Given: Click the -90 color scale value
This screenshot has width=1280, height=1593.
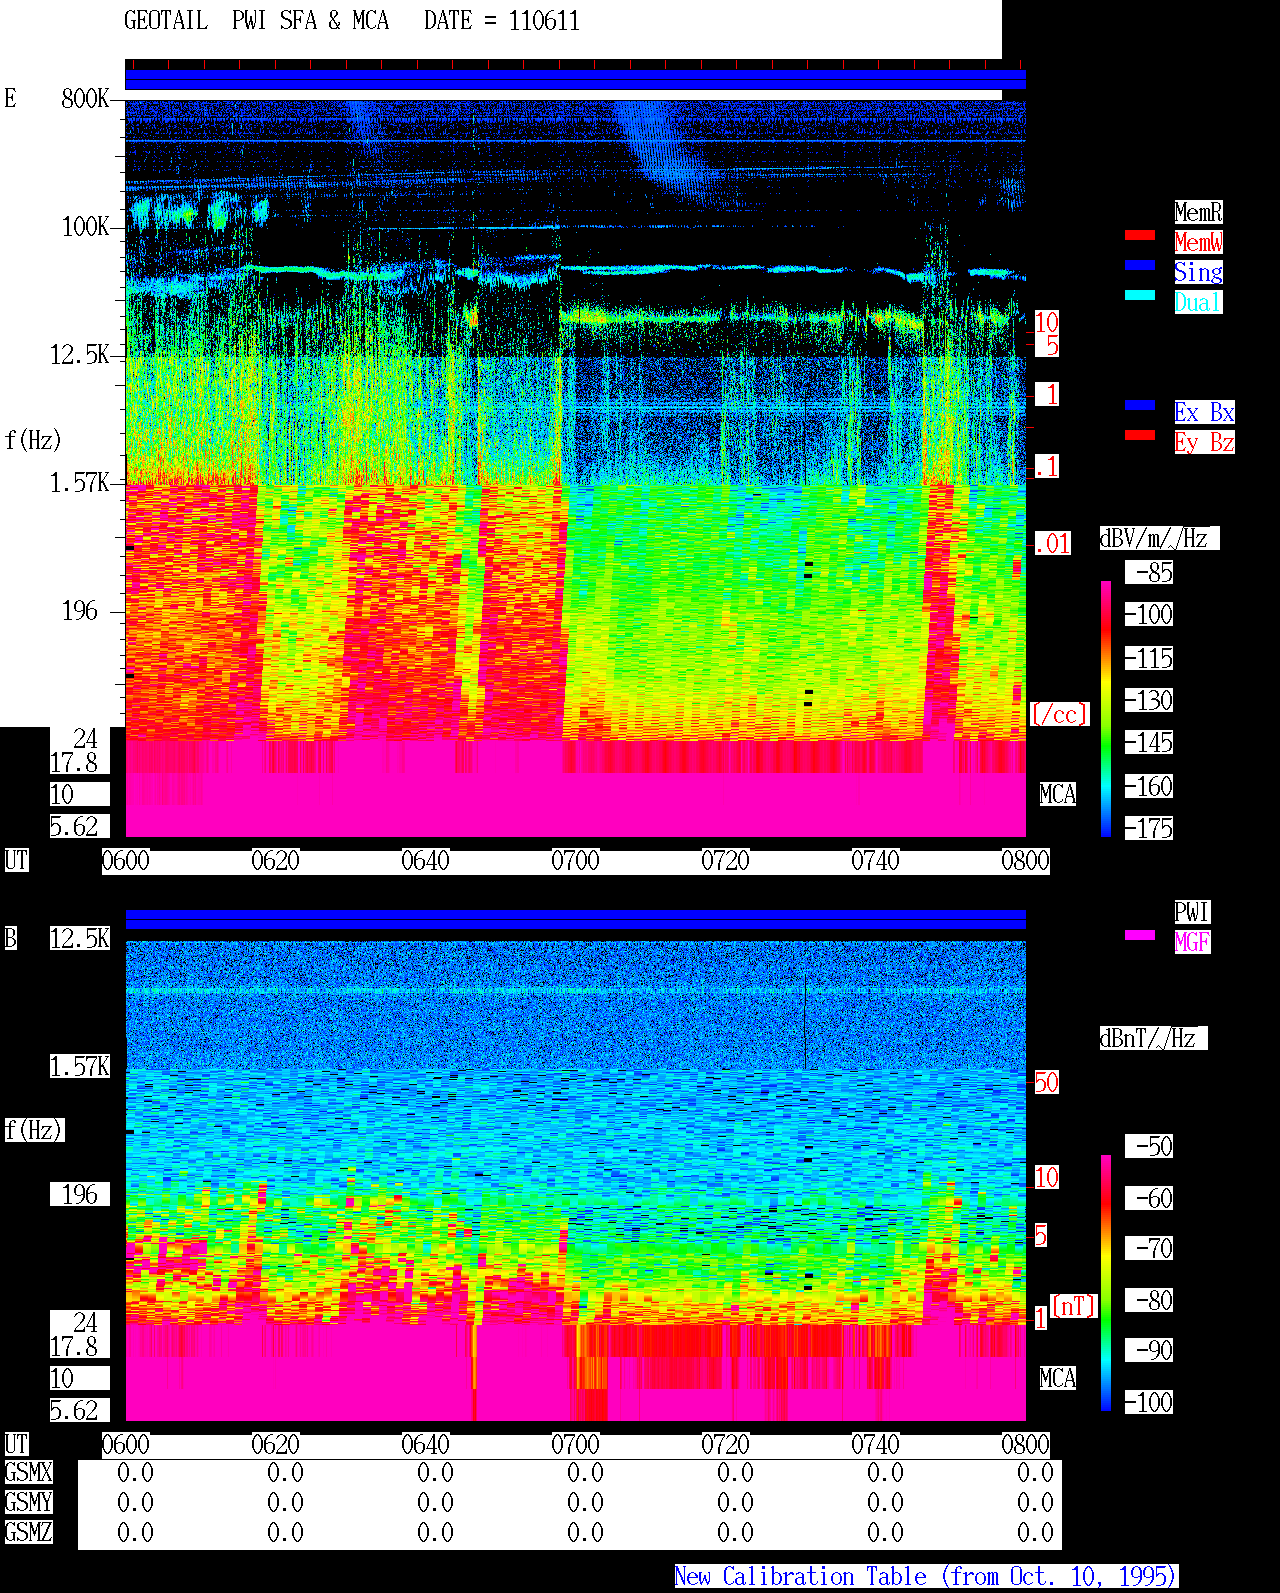Looking at the screenshot, I should (x=1150, y=1350).
